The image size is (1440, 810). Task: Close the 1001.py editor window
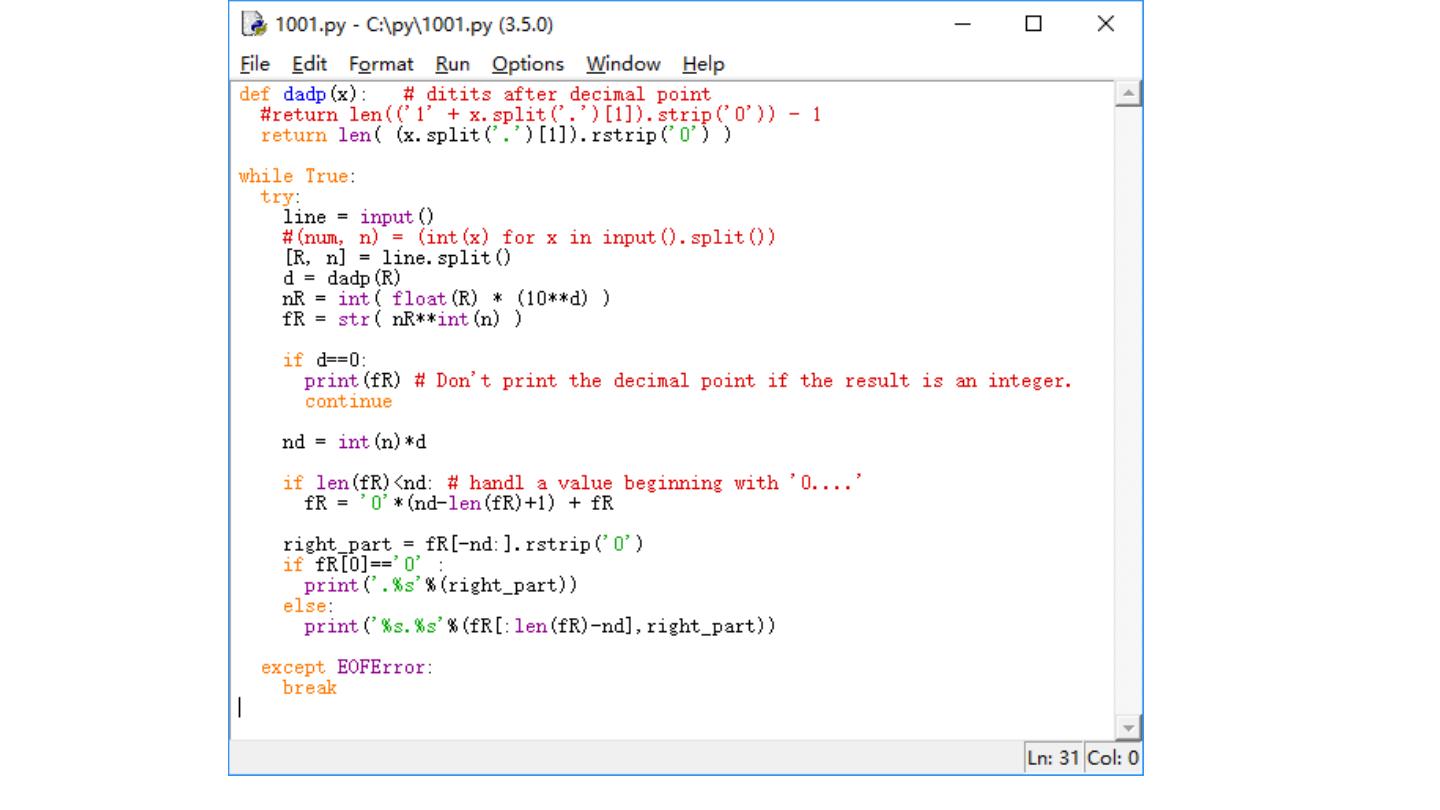[x=1105, y=24]
